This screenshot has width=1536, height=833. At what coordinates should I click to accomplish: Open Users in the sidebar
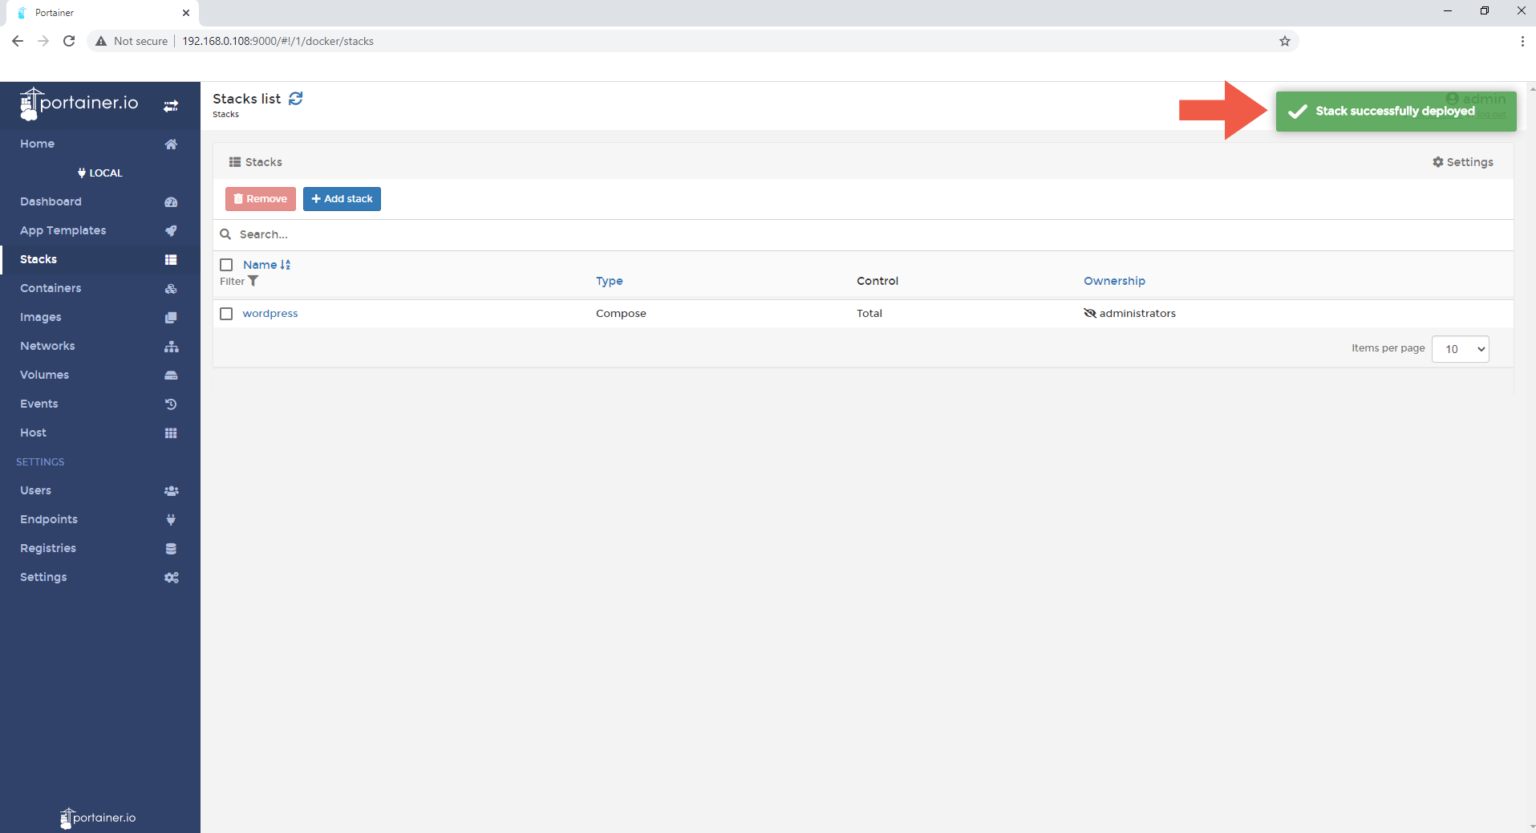point(36,491)
